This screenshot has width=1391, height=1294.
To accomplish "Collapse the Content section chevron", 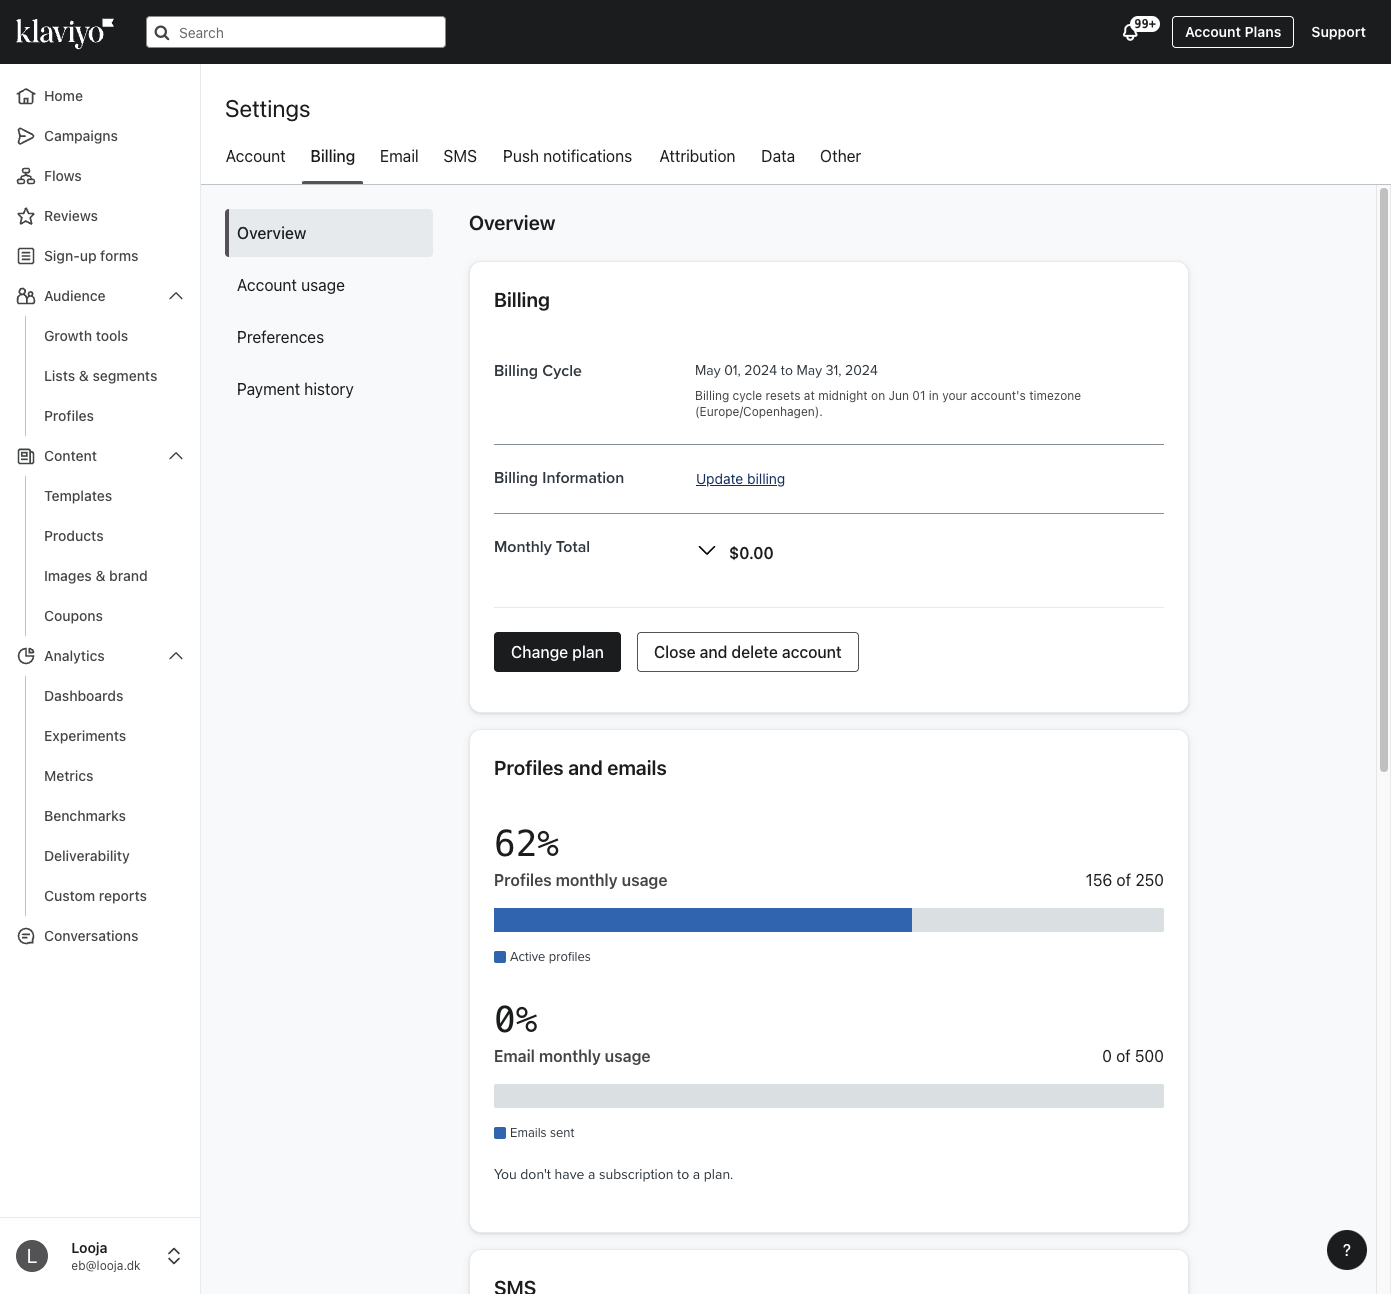I will coord(176,456).
